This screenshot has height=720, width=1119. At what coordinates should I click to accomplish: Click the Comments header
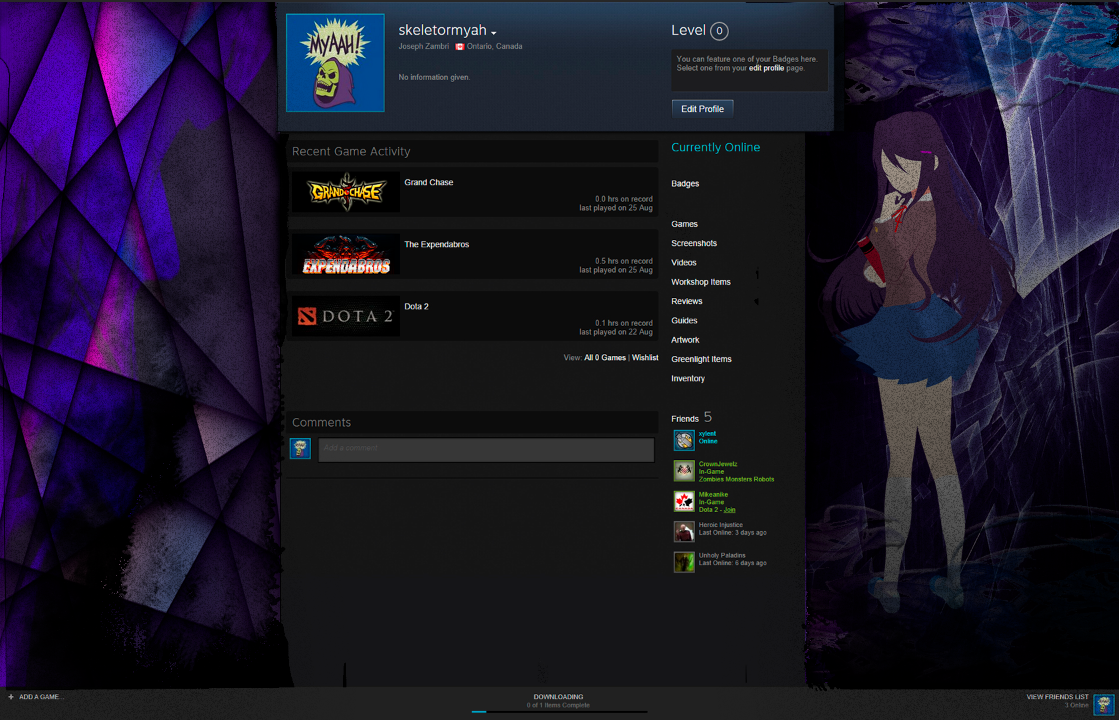321,423
